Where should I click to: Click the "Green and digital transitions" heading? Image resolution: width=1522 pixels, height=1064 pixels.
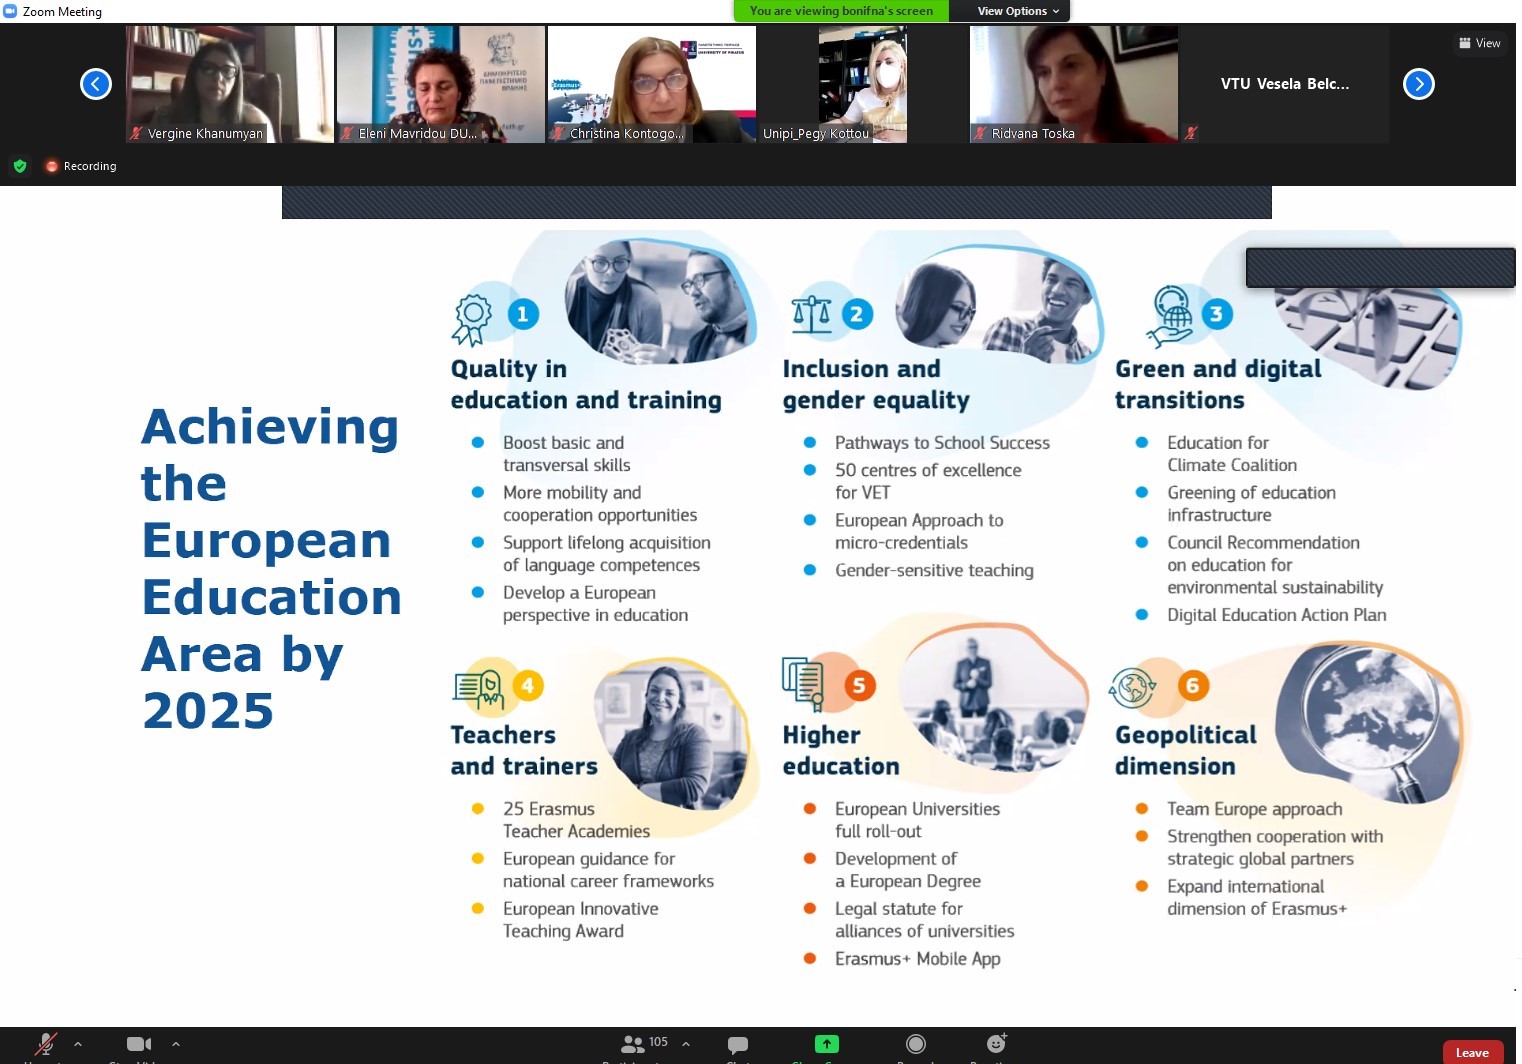(x=1218, y=384)
